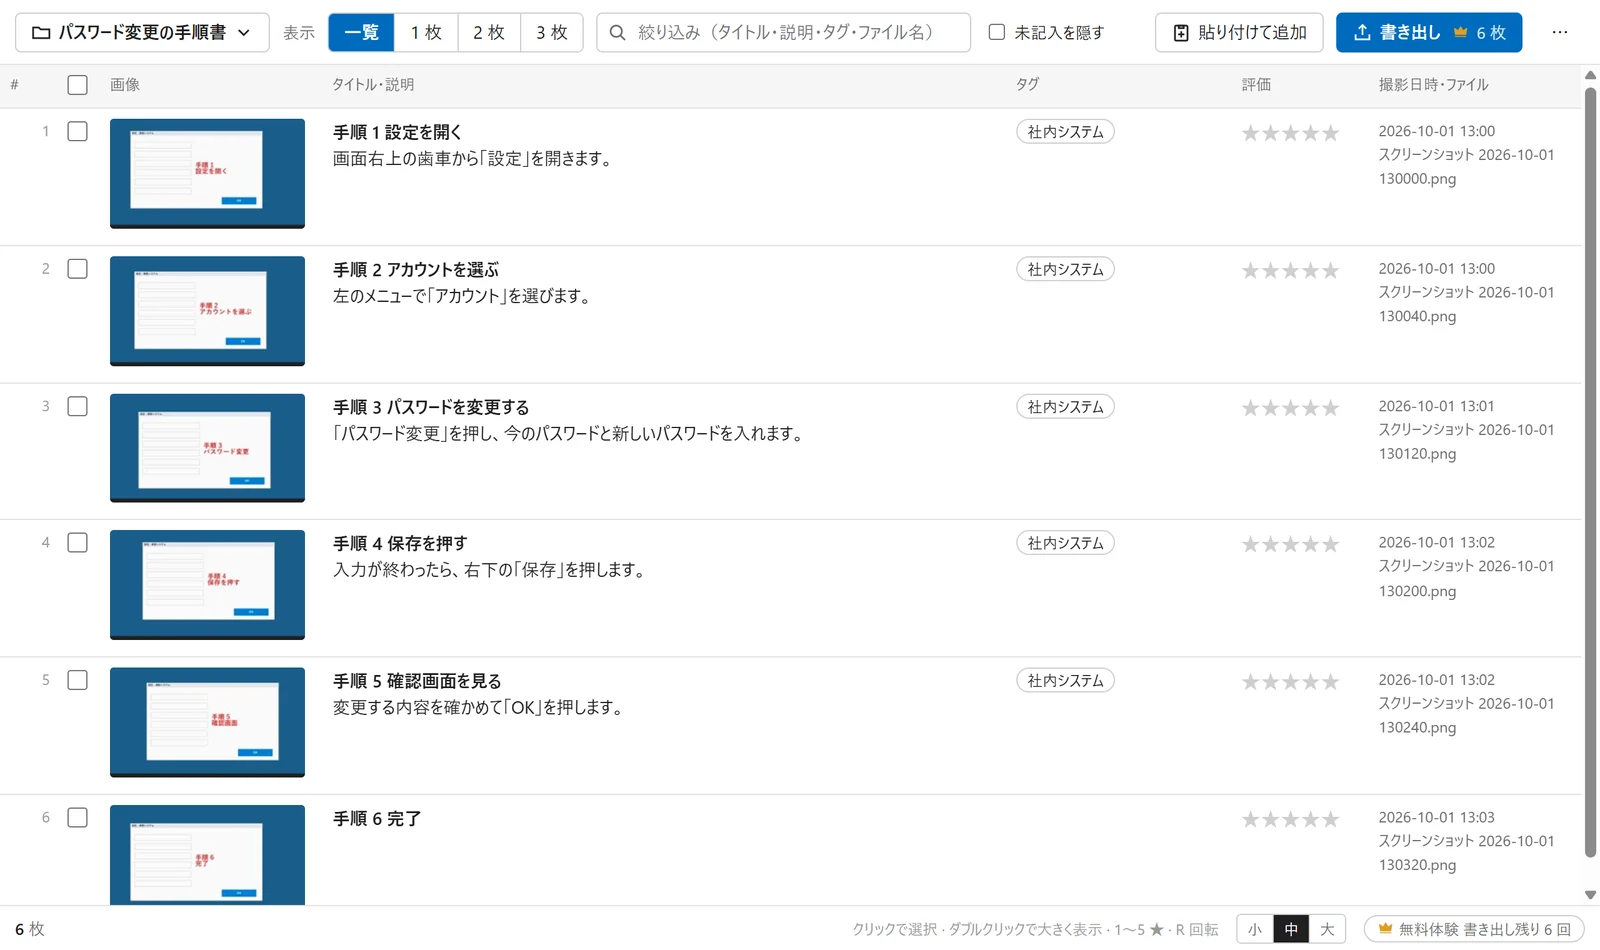Click file name 130320.png in row 6

tap(1417, 865)
